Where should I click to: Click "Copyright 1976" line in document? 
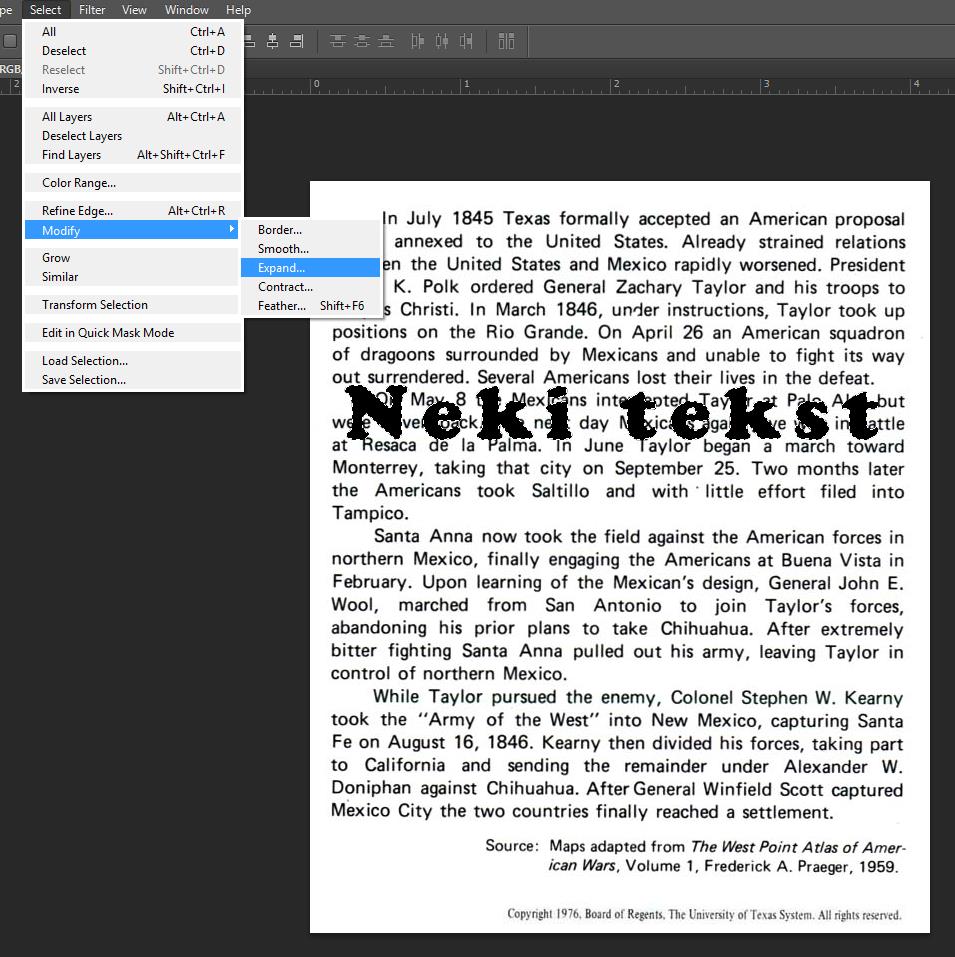click(x=704, y=914)
